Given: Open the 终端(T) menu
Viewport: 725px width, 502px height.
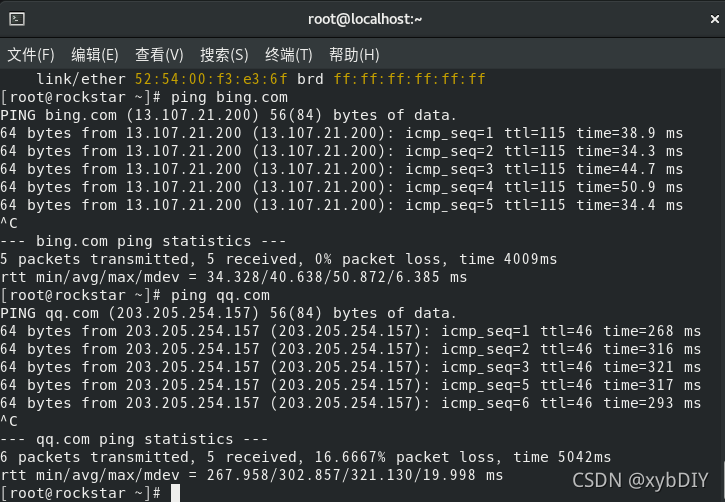Looking at the screenshot, I should [289, 54].
